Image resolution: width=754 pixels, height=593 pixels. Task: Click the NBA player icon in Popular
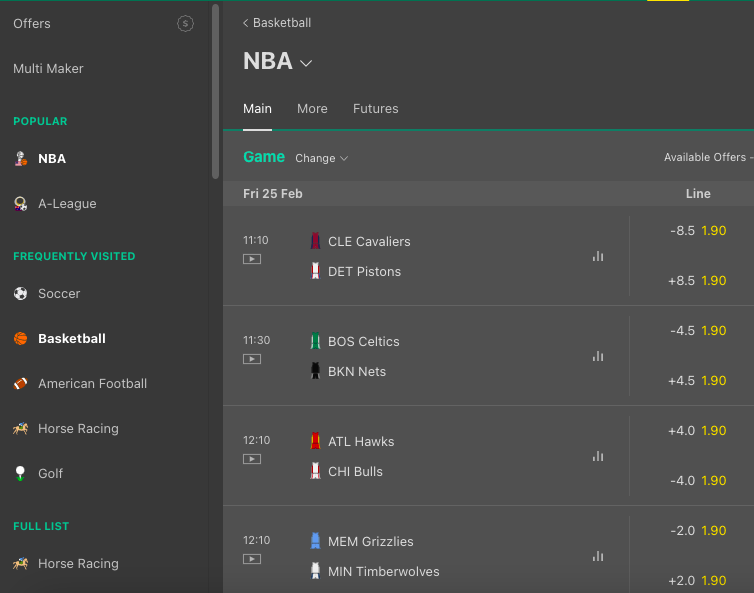(x=21, y=159)
